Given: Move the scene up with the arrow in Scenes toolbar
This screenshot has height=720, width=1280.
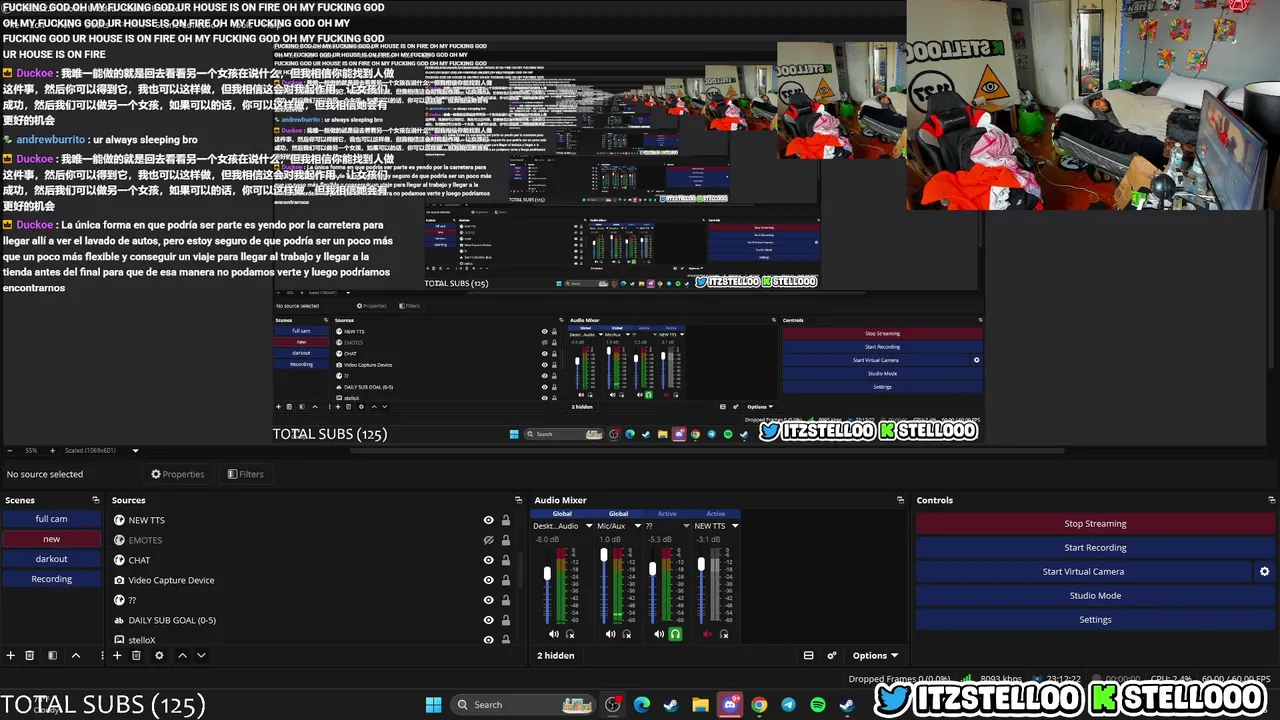Looking at the screenshot, I should pos(76,656).
